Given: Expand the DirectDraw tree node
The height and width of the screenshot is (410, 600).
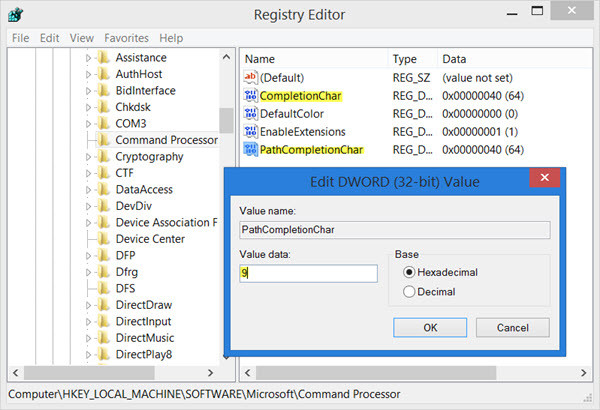Looking at the screenshot, I should [x=88, y=305].
